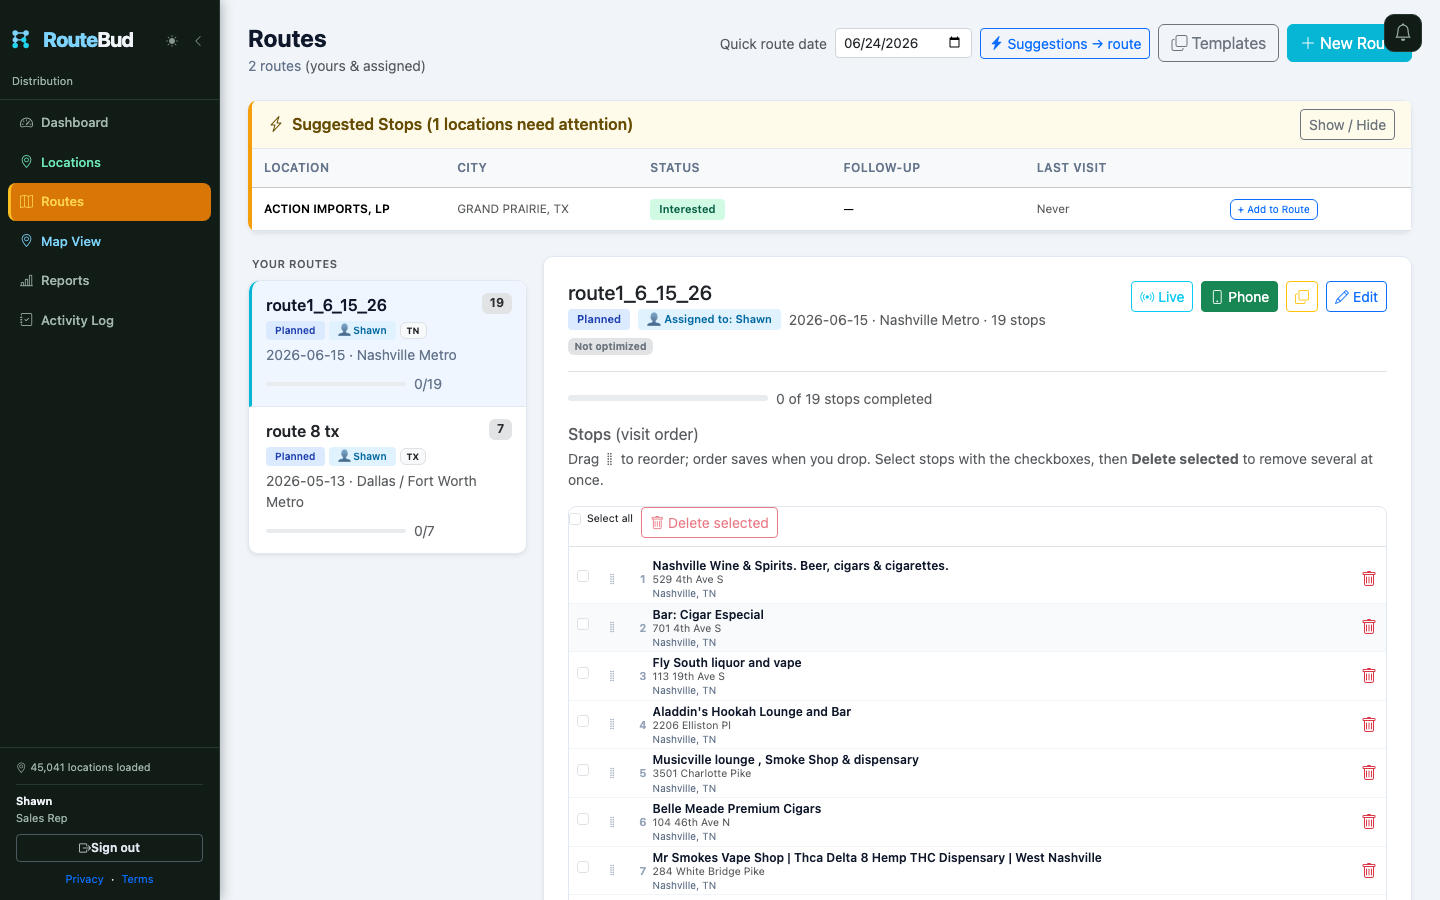Click the Suggestions → route button
Viewport: 1440px width, 900px height.
pyautogui.click(x=1065, y=44)
